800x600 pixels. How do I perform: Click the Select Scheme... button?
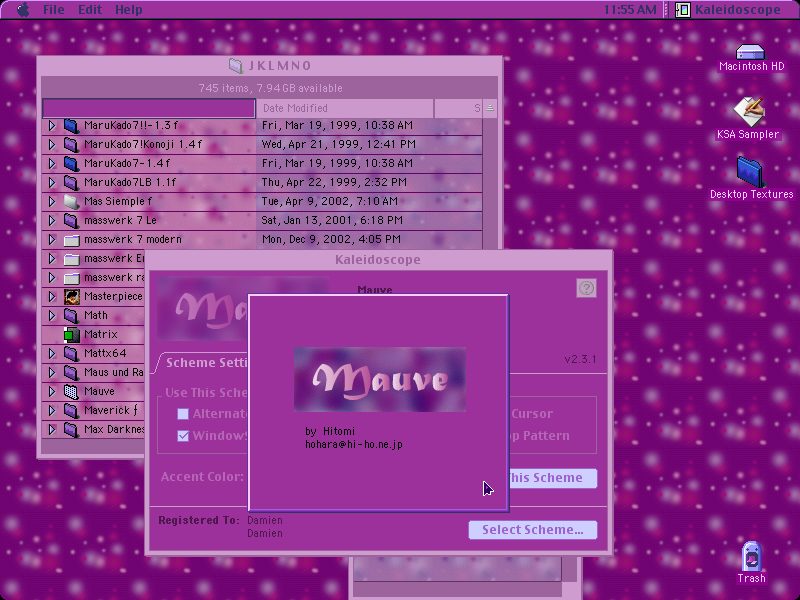pyautogui.click(x=533, y=530)
